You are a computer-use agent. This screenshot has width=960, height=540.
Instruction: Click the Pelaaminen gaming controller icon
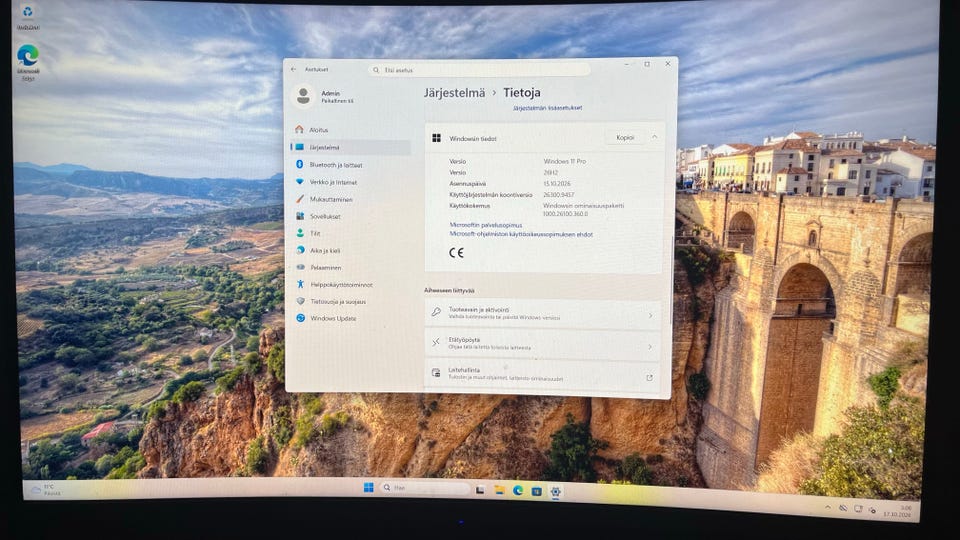point(300,268)
